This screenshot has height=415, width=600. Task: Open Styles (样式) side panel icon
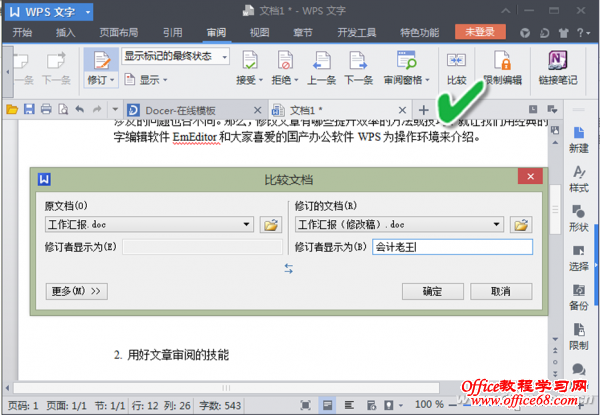click(579, 179)
